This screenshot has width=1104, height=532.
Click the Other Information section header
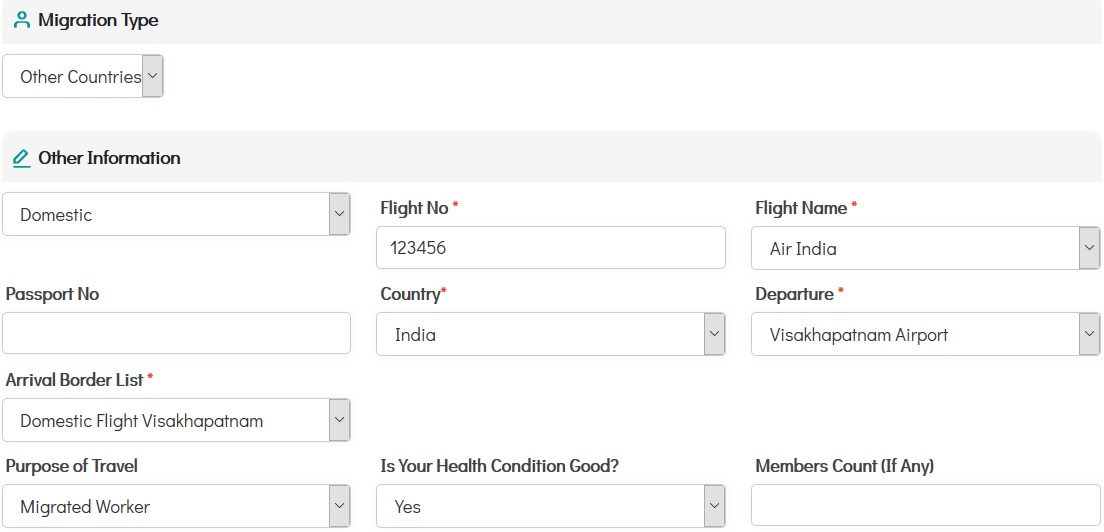109,158
